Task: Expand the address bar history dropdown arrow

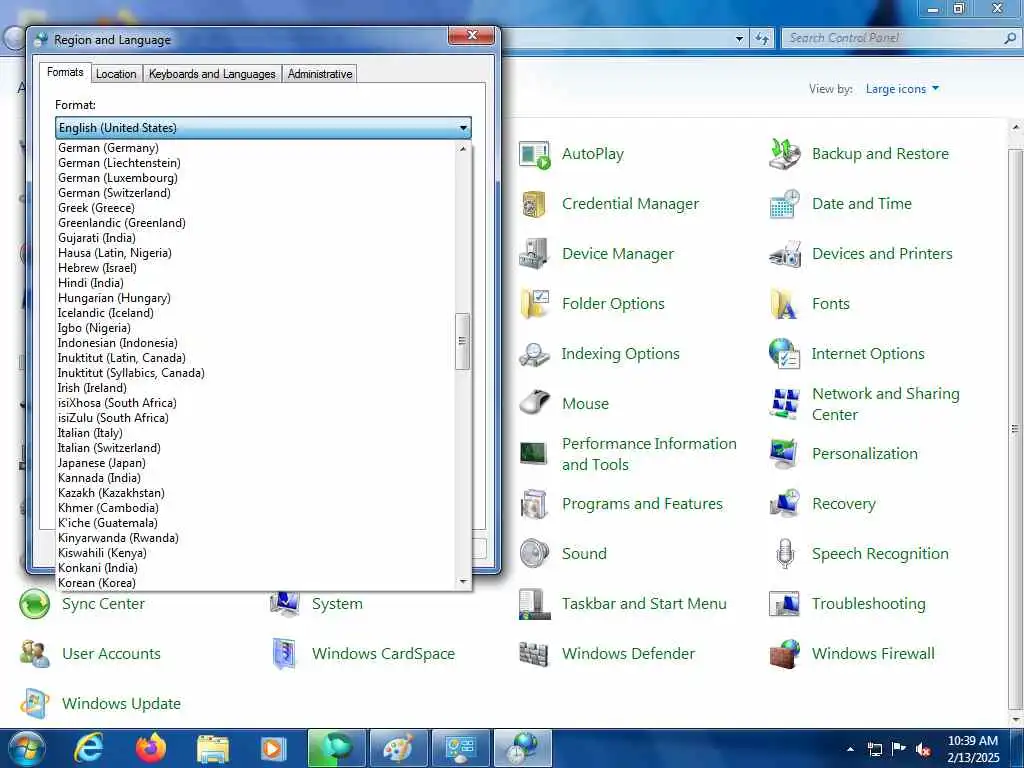Action: [x=739, y=39]
